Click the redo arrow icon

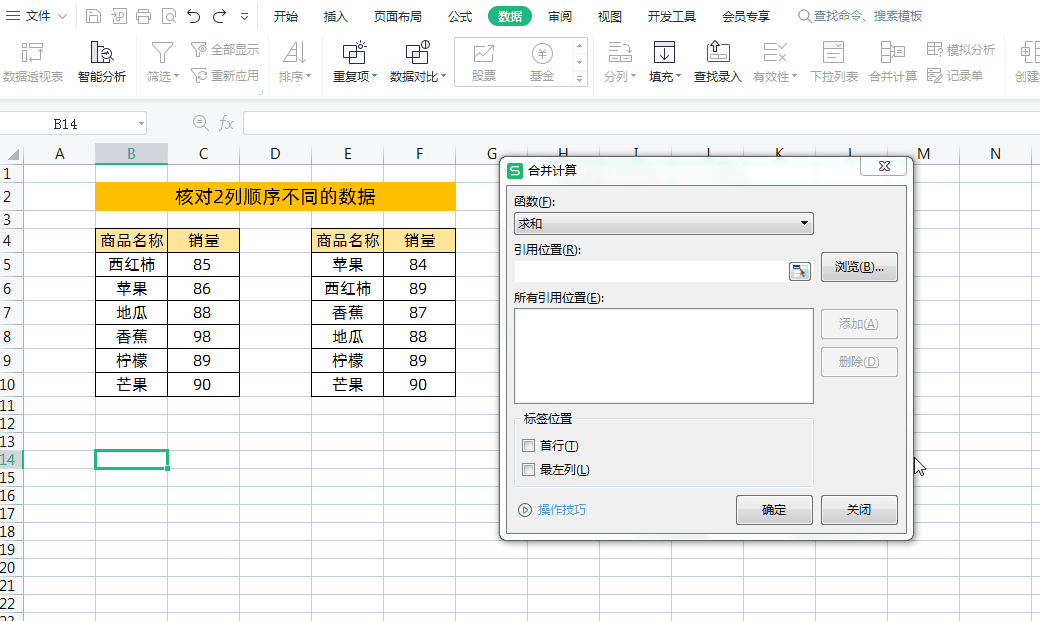219,16
